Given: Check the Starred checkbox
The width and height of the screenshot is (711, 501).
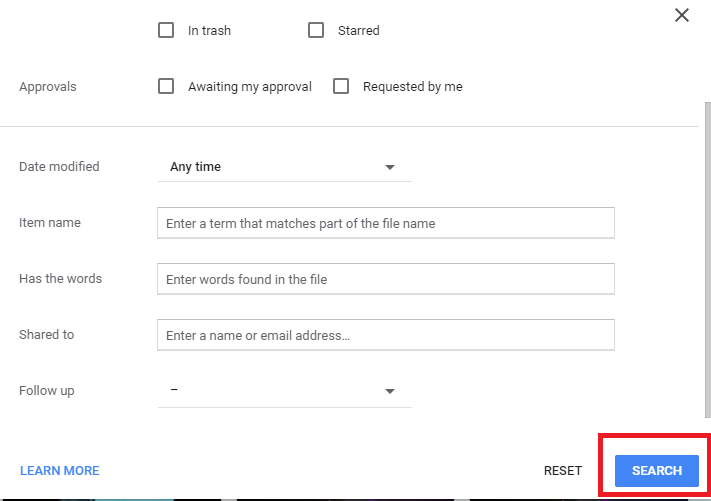Looking at the screenshot, I should [316, 30].
